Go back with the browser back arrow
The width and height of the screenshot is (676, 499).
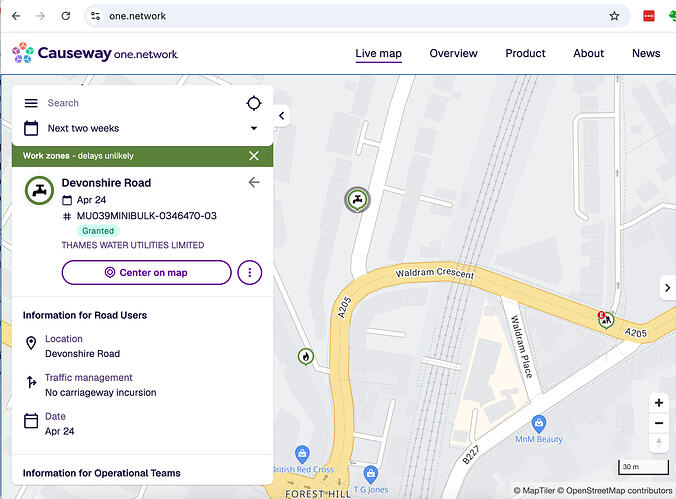[16, 16]
